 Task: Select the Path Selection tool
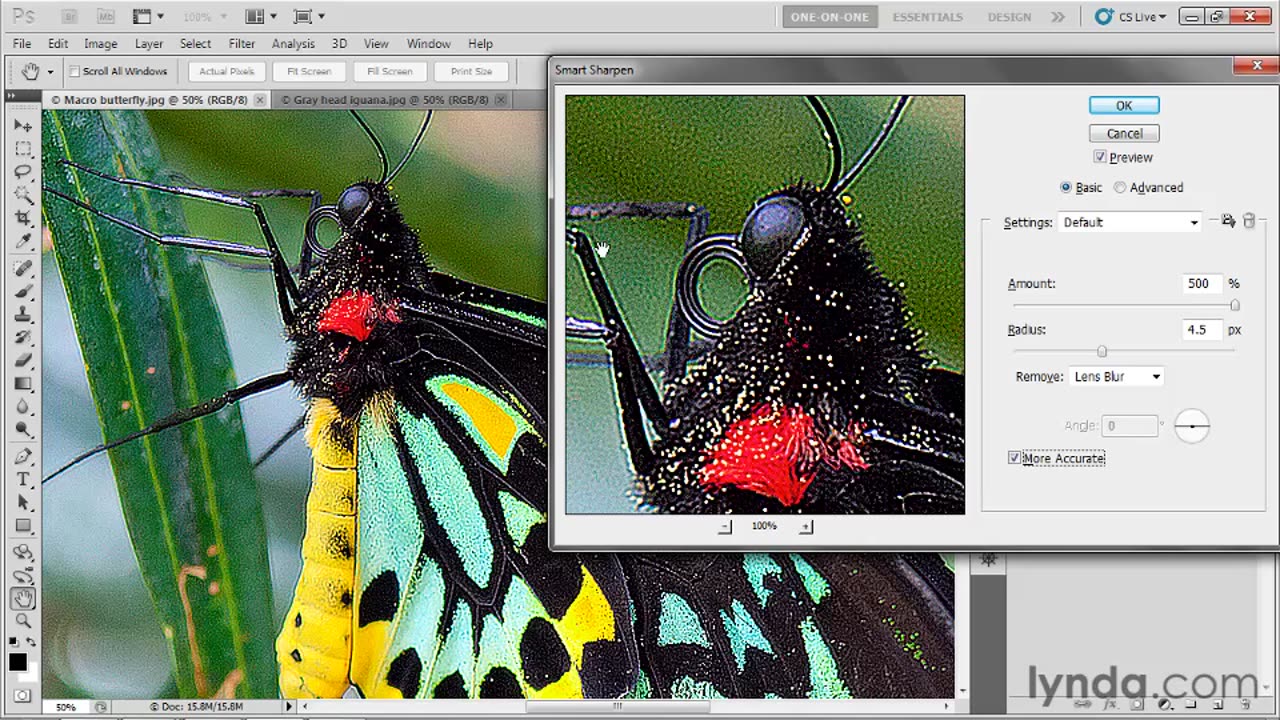[x=23, y=503]
